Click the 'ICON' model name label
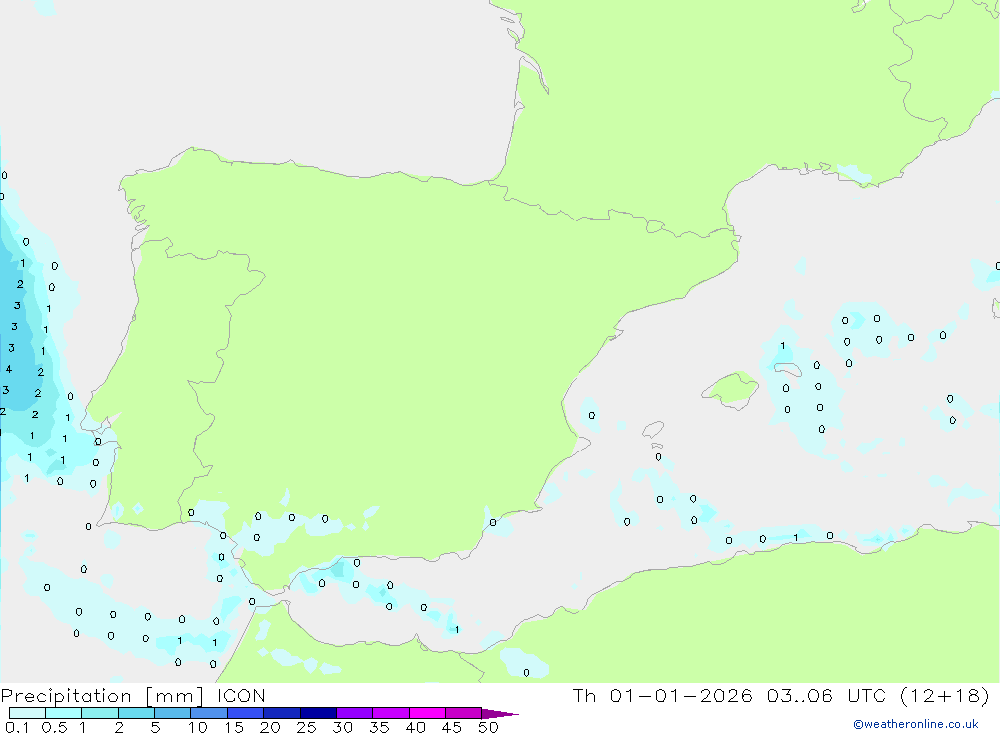Screen dimensions: 1000x733 click(x=241, y=695)
